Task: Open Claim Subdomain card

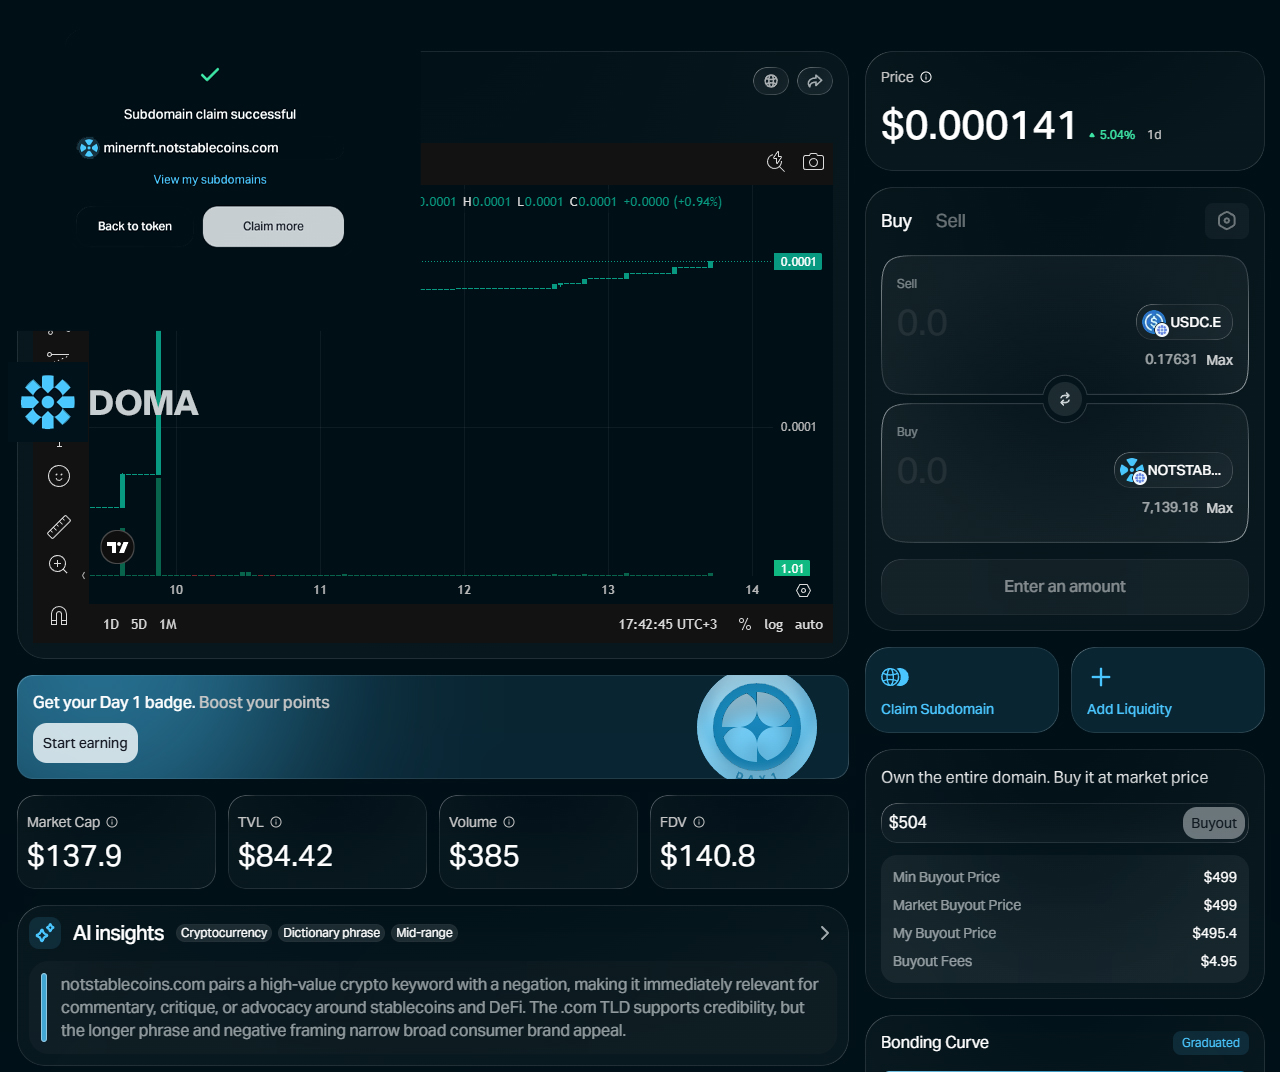Action: pos(962,690)
